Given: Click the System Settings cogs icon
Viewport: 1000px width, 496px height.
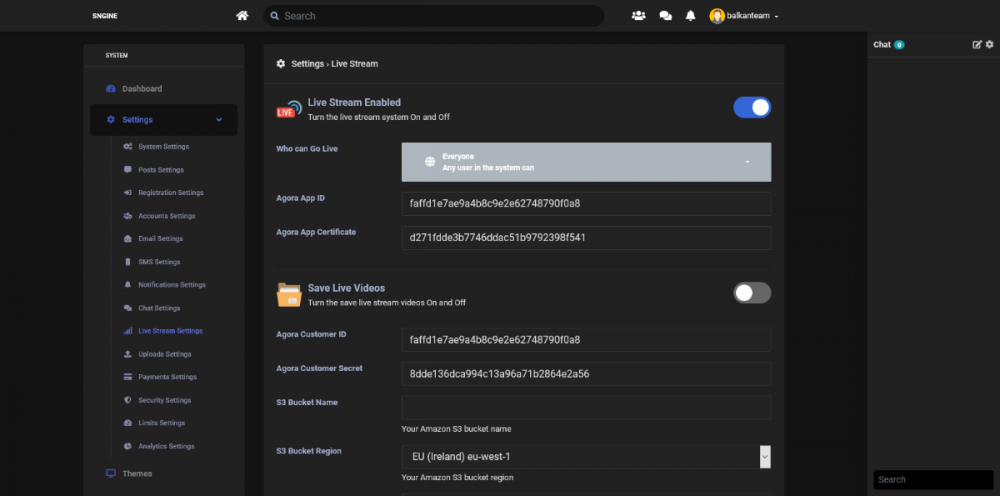Looking at the screenshot, I should 128,147.
